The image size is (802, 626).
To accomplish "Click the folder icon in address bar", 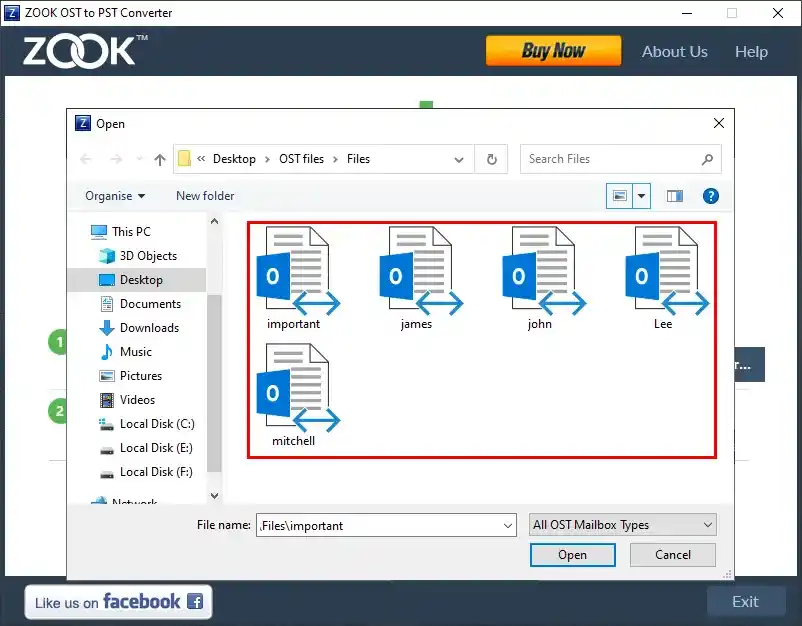I will (184, 159).
